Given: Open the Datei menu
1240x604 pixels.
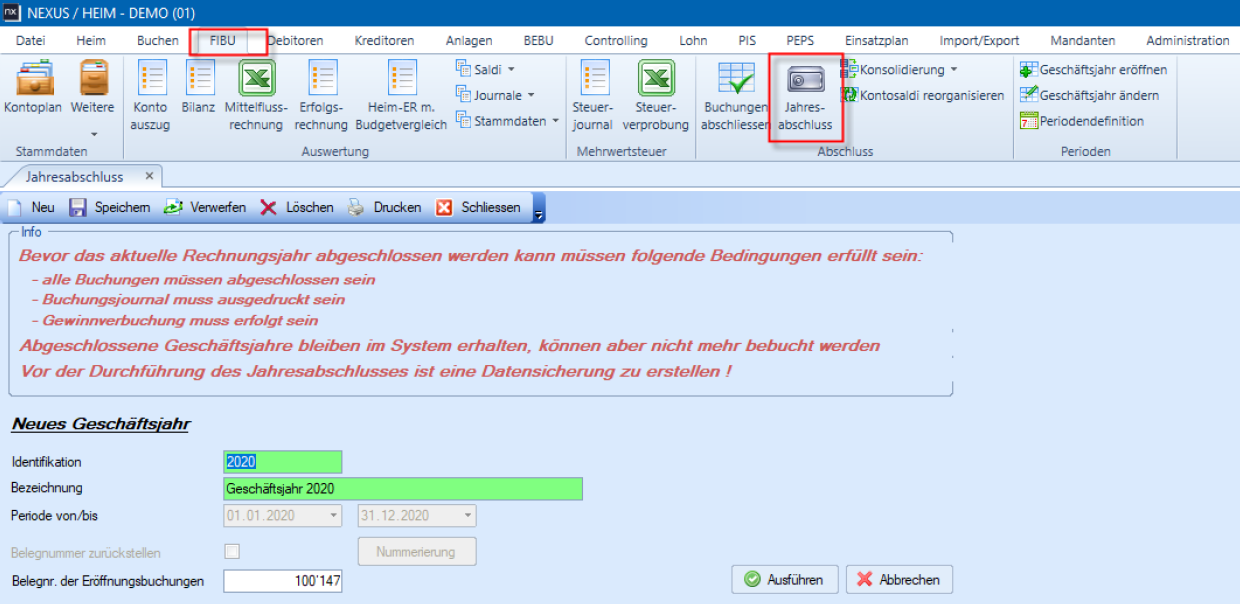Looking at the screenshot, I should [31, 41].
